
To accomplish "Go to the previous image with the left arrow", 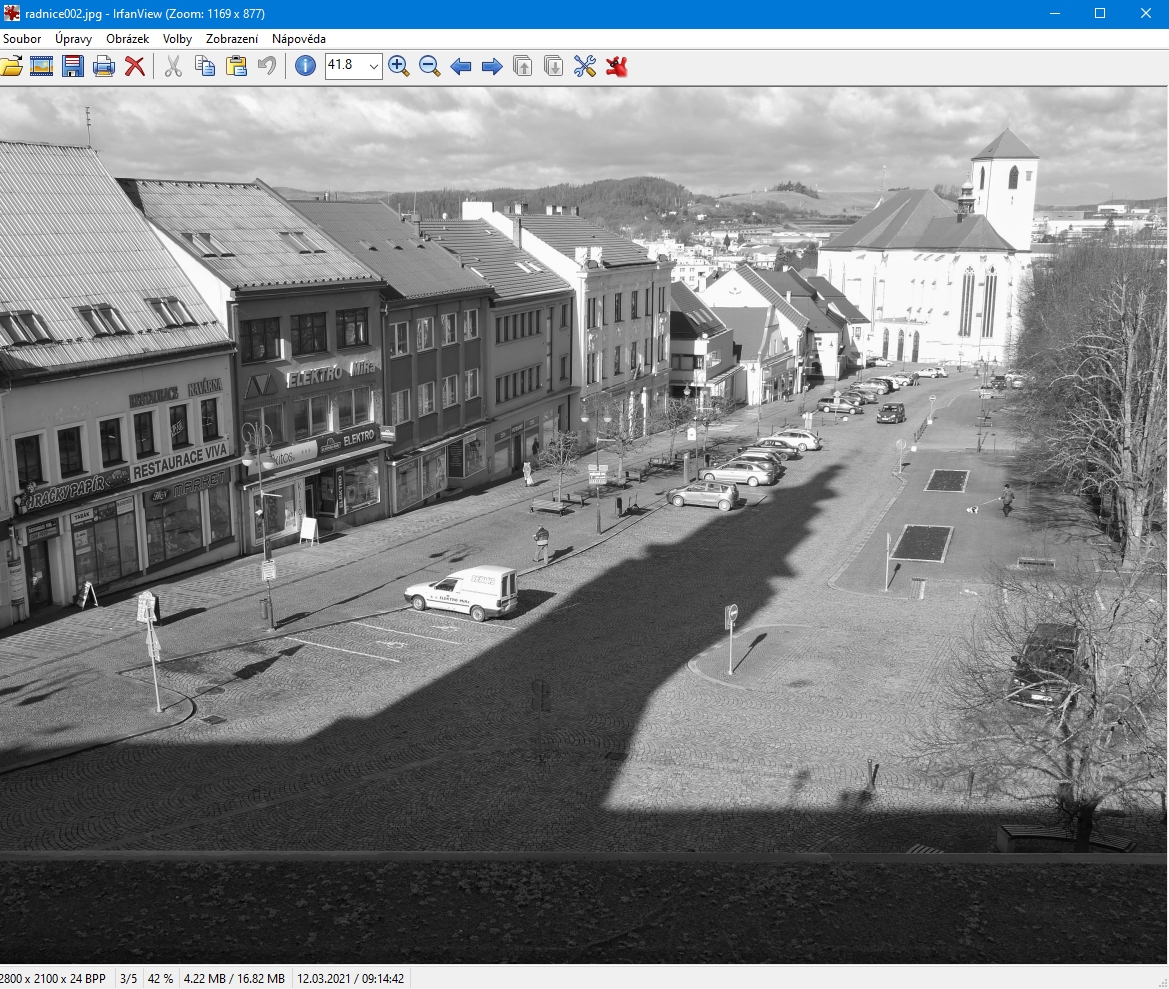I will click(x=461, y=67).
